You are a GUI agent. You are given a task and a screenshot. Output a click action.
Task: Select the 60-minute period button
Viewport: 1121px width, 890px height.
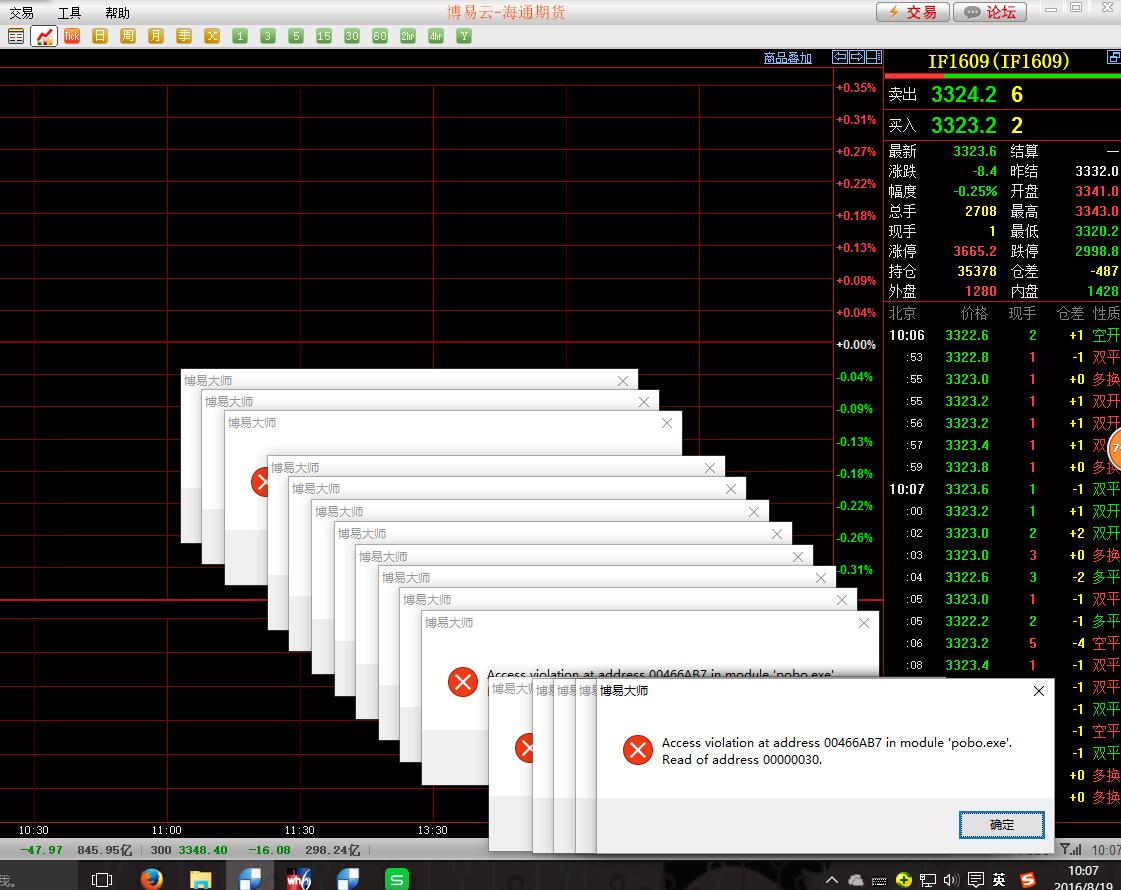pyautogui.click(x=380, y=36)
